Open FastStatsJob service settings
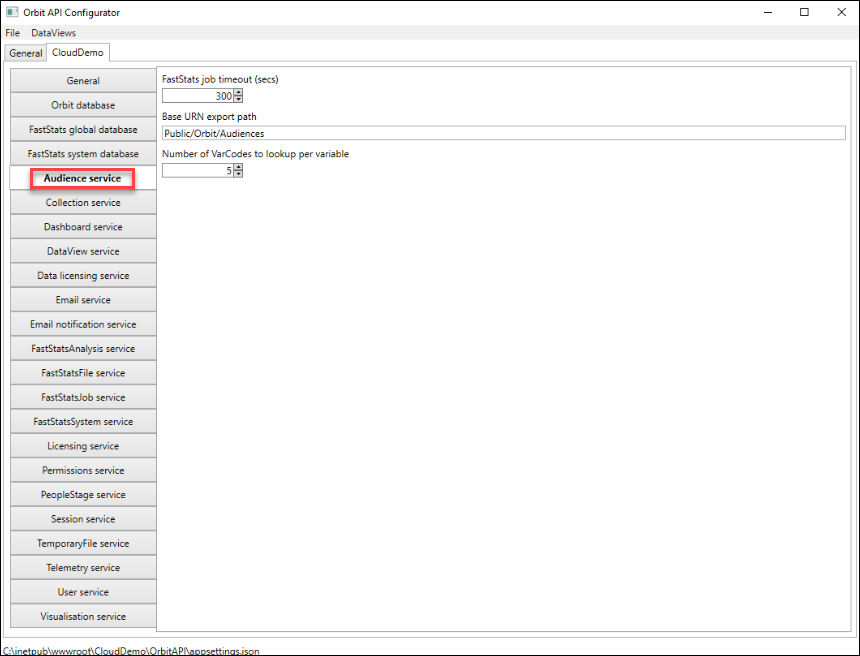 pos(83,397)
